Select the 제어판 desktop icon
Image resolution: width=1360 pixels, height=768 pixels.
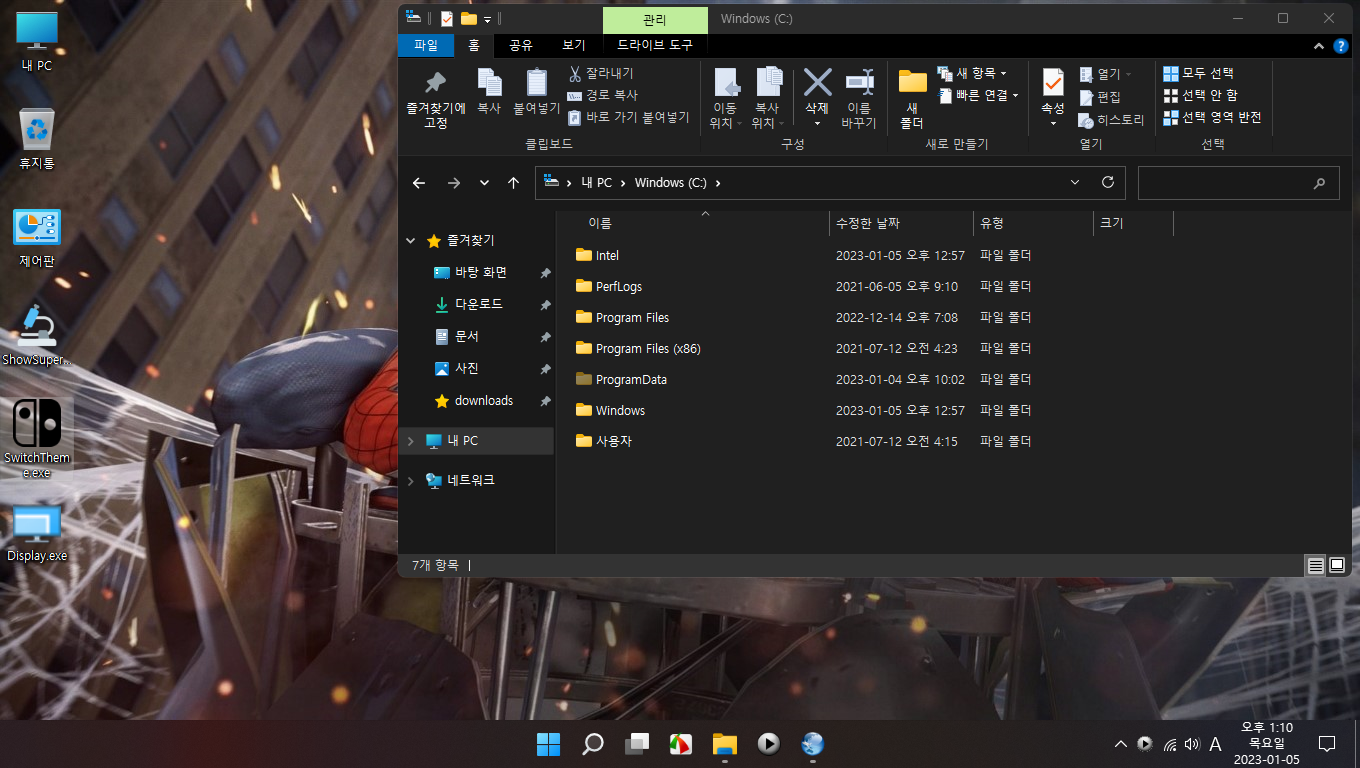(x=37, y=238)
